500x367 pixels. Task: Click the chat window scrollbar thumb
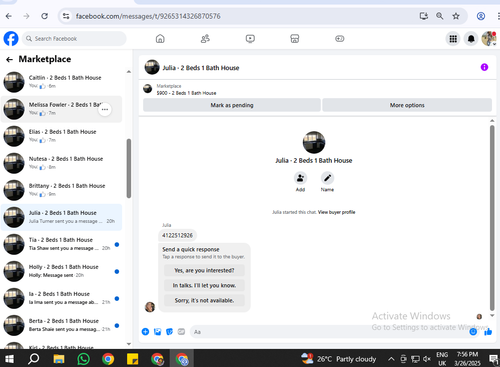pyautogui.click(x=492, y=218)
